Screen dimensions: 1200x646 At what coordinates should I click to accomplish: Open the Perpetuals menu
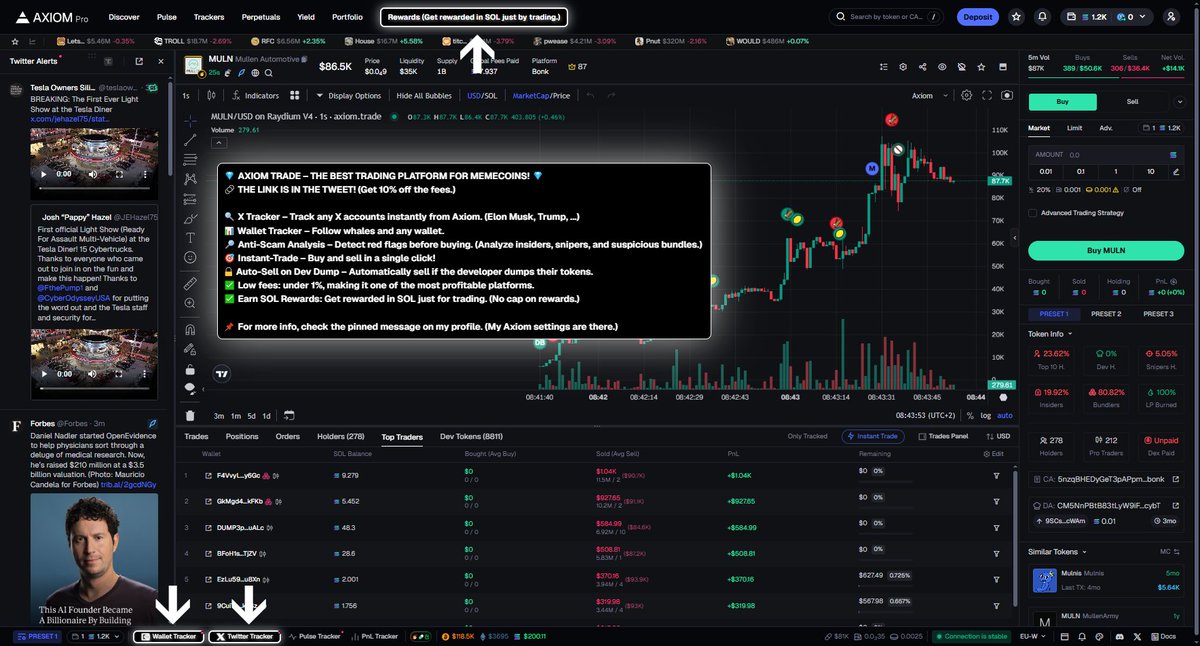261,17
